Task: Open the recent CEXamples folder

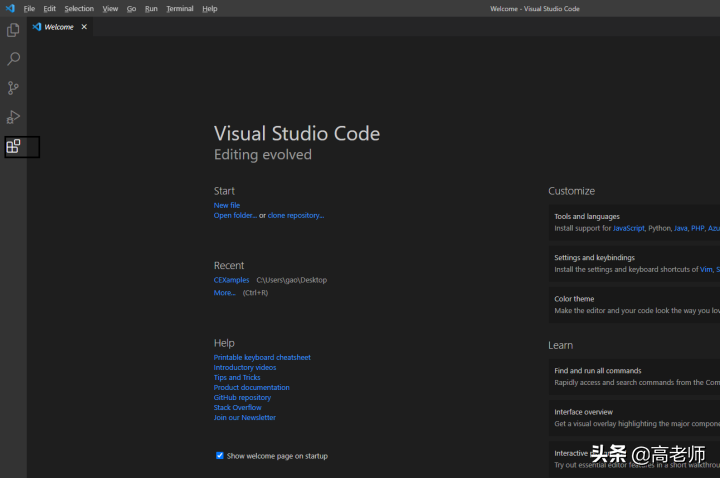Action: click(x=231, y=280)
